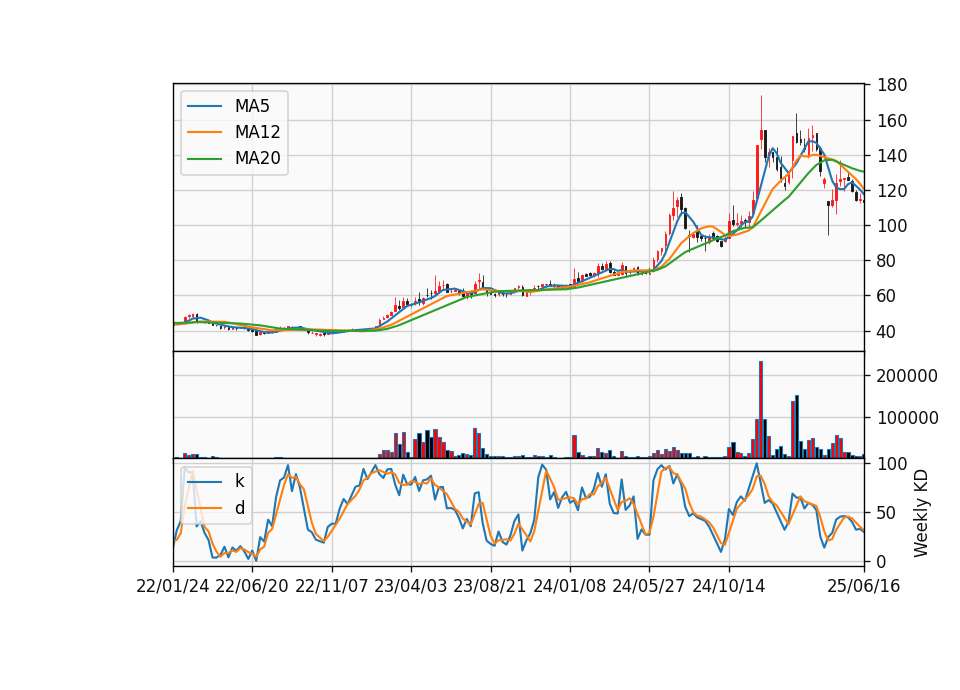
Task: Click the blue k legend line sample
Action: click(x=204, y=482)
